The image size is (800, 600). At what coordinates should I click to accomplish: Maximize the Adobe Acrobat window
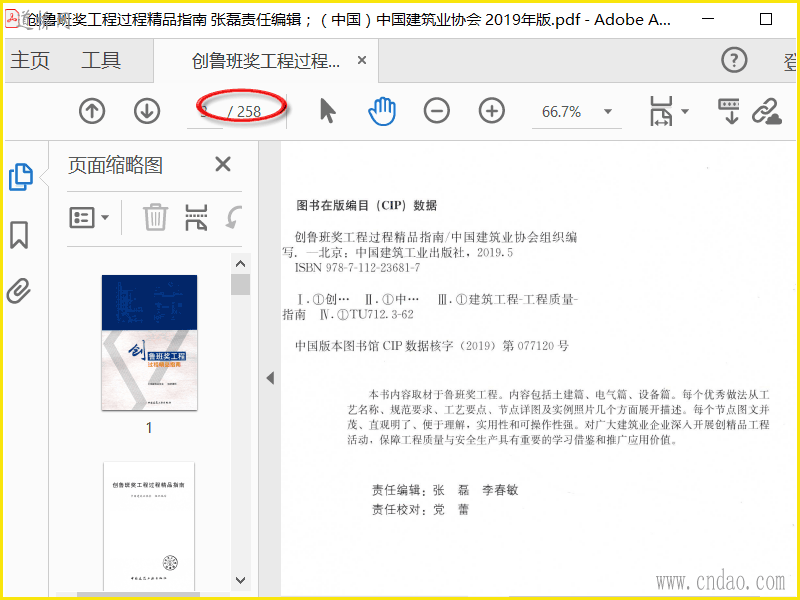766,19
